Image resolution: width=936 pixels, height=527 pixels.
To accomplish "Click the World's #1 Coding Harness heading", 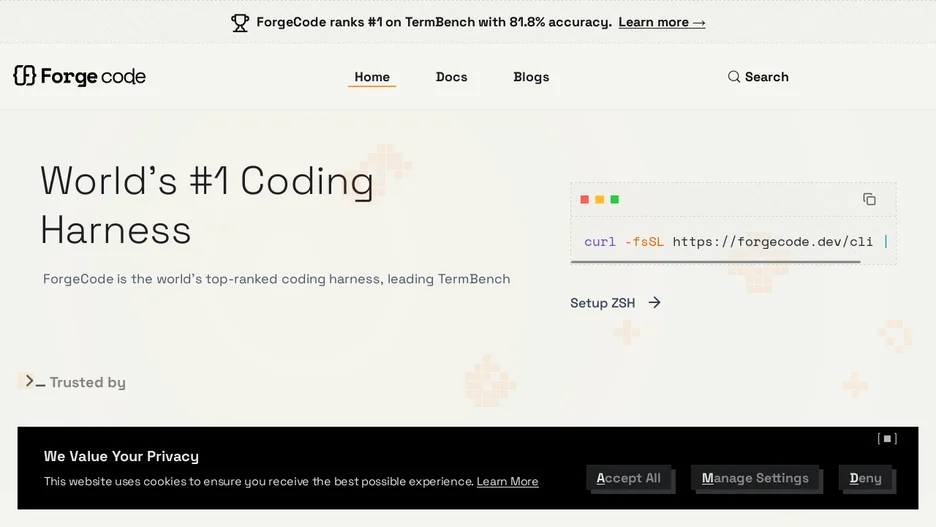I will pos(207,205).
